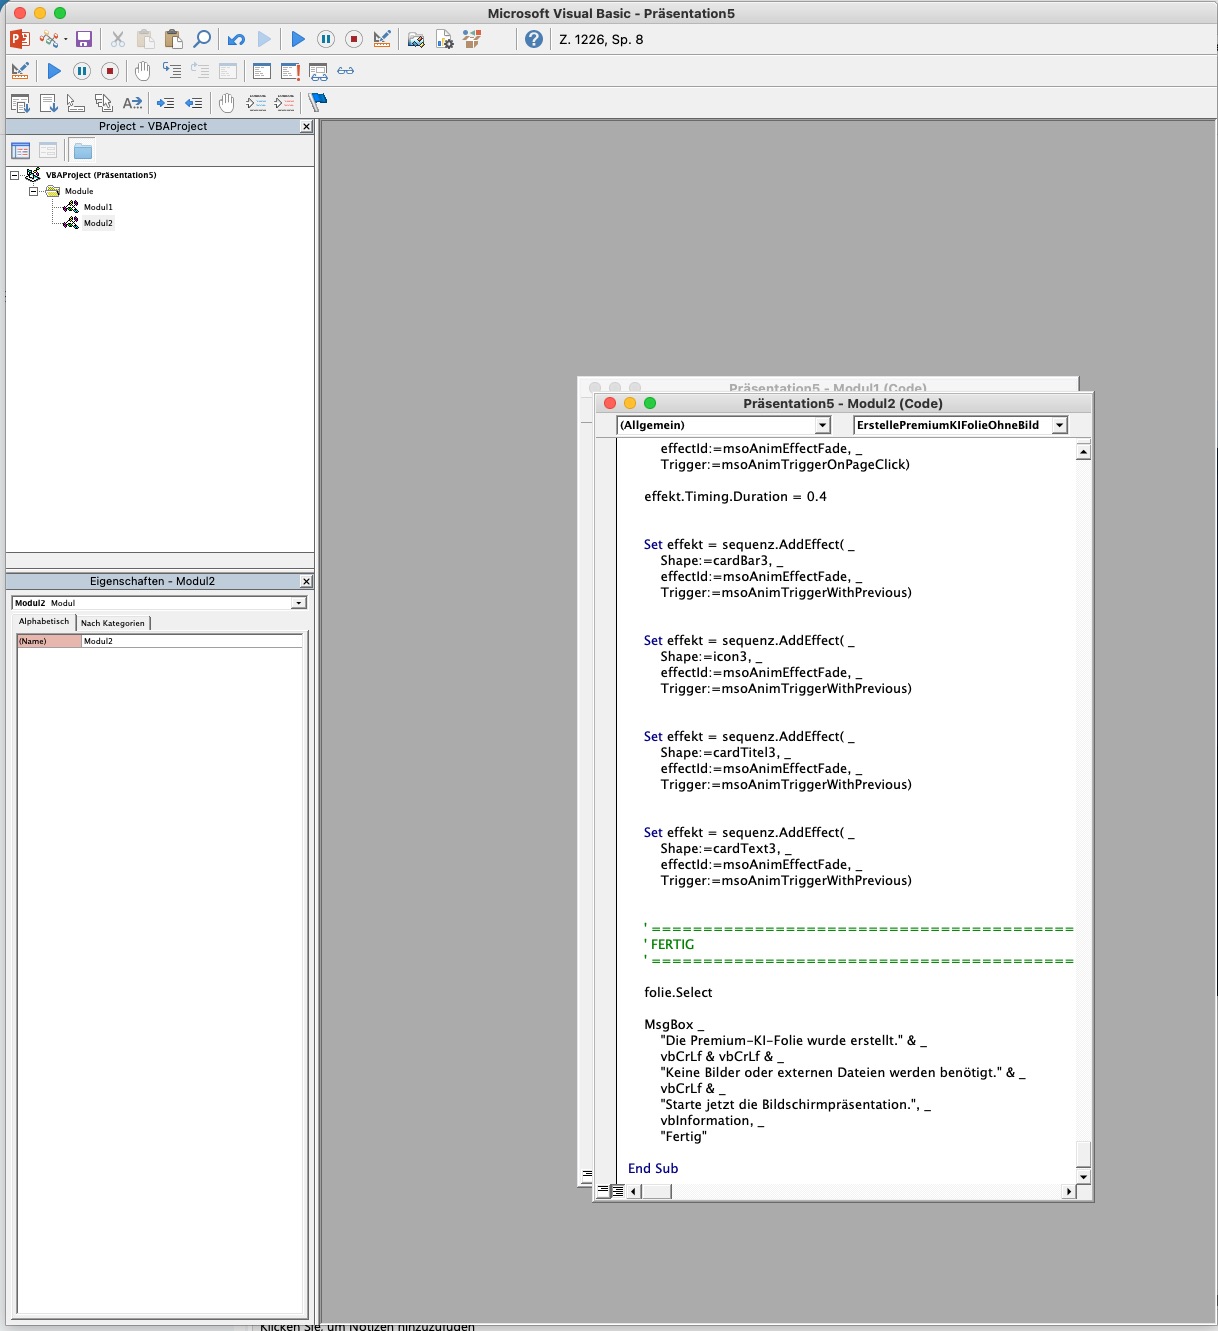Open Visual Basic Help question mark

(534, 39)
